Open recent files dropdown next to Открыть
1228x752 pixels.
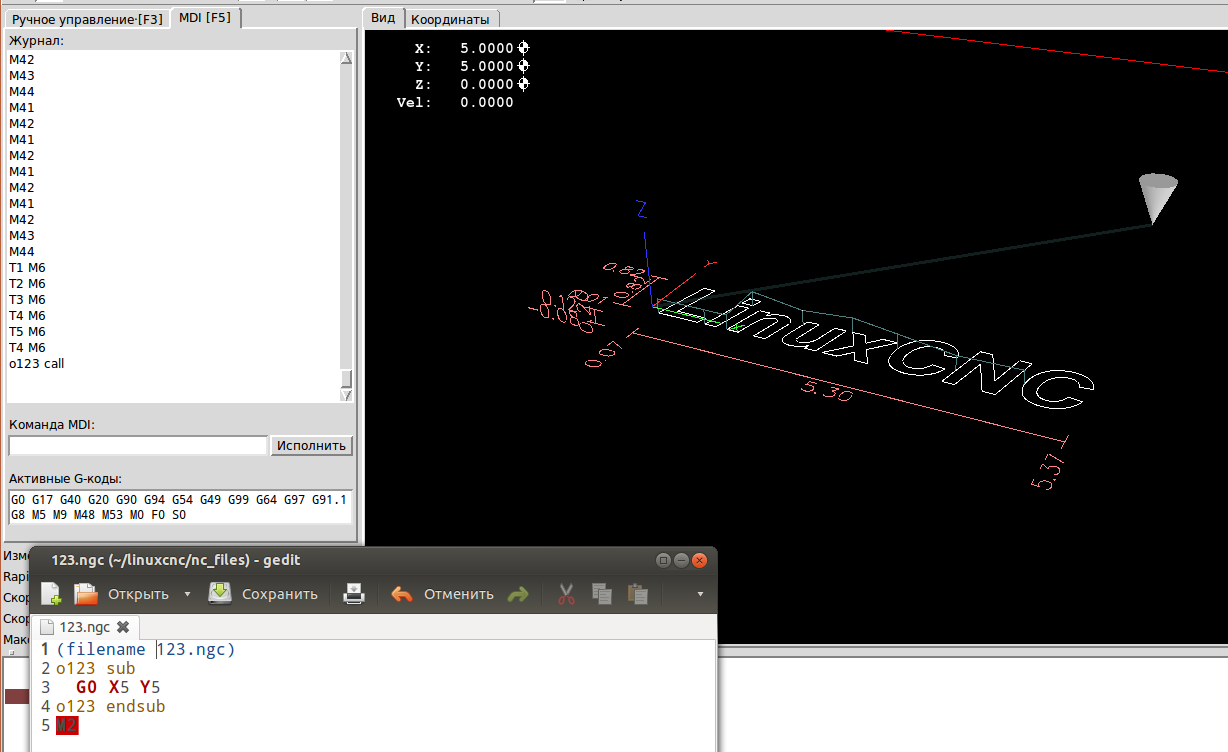point(187,594)
